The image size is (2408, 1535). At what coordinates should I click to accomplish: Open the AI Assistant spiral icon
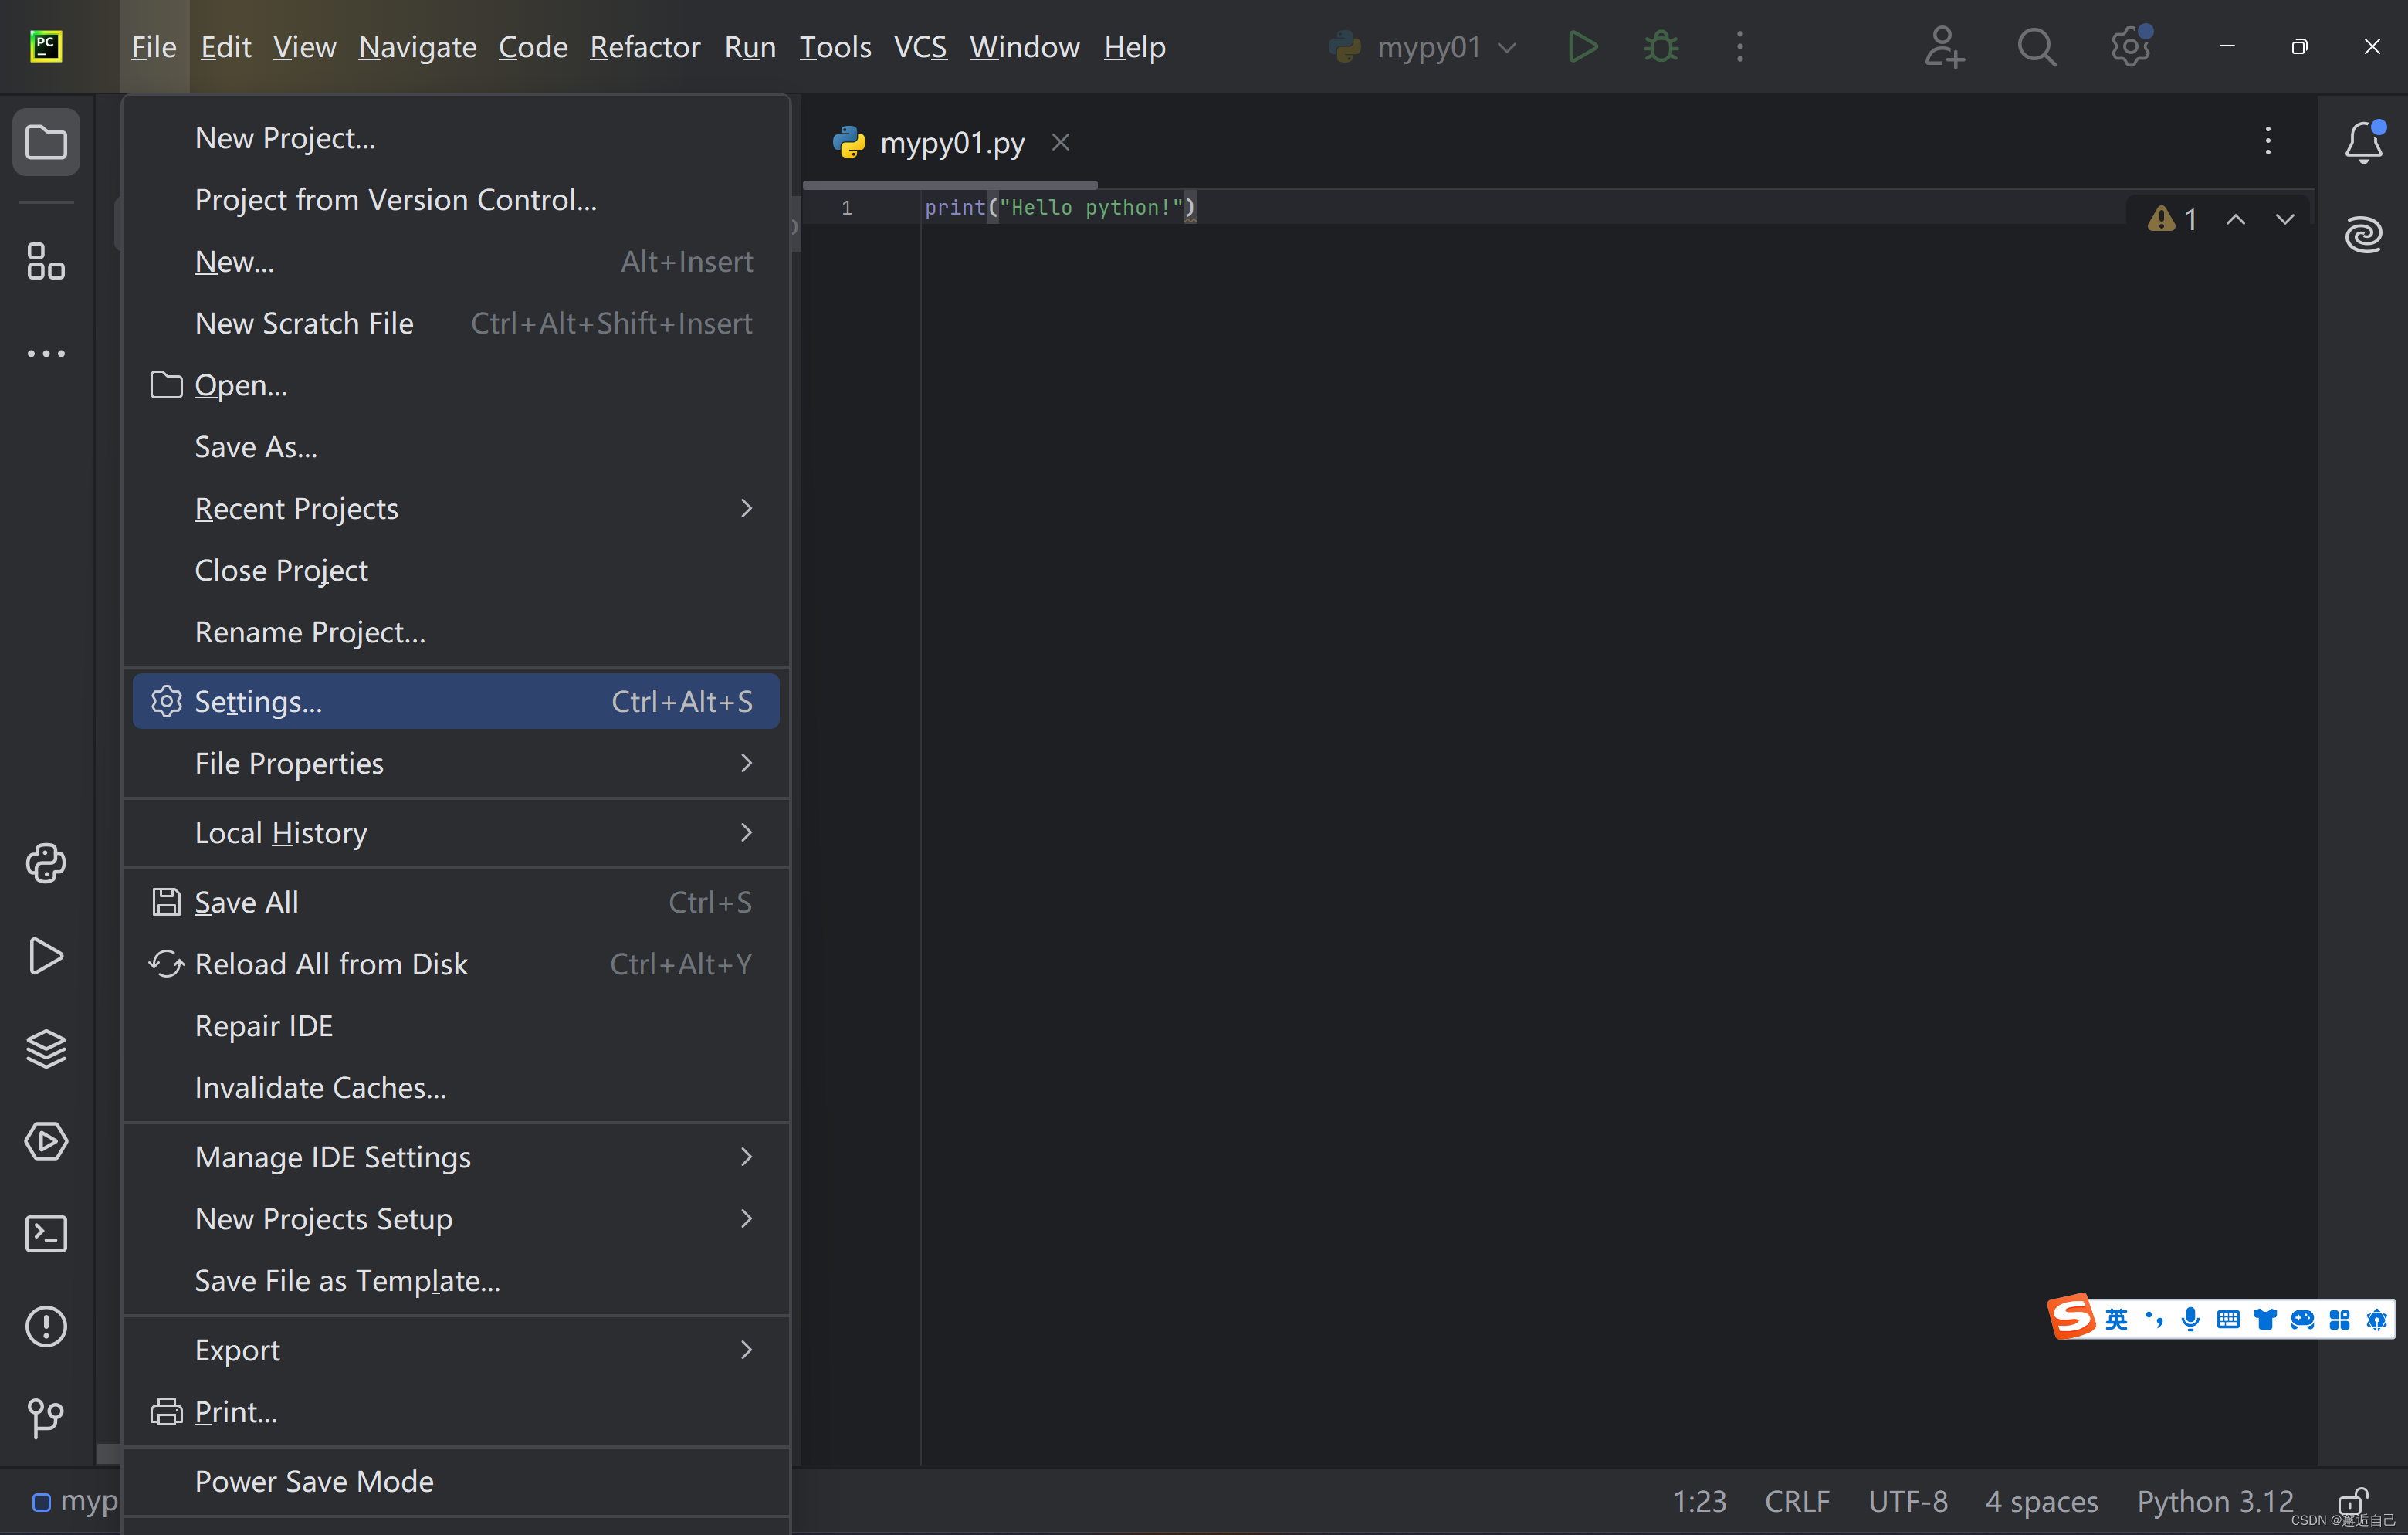(2363, 234)
